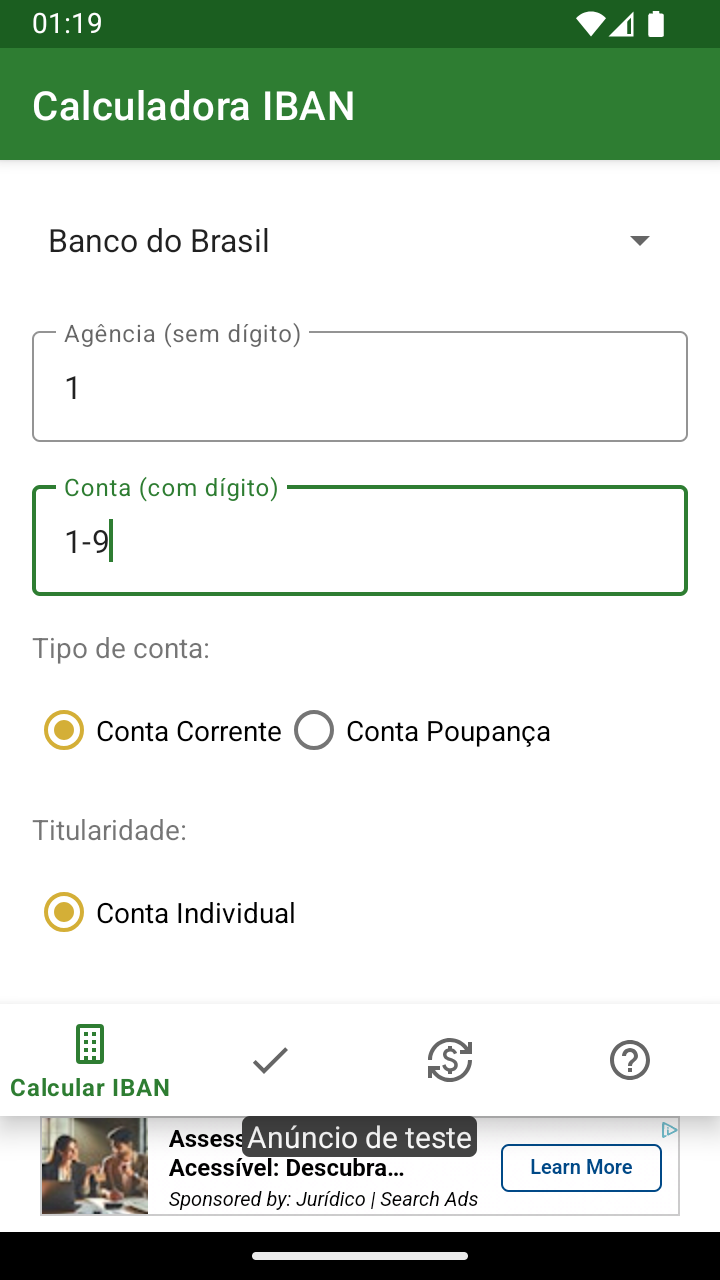Expand the bank dropdown arrow

(640, 241)
